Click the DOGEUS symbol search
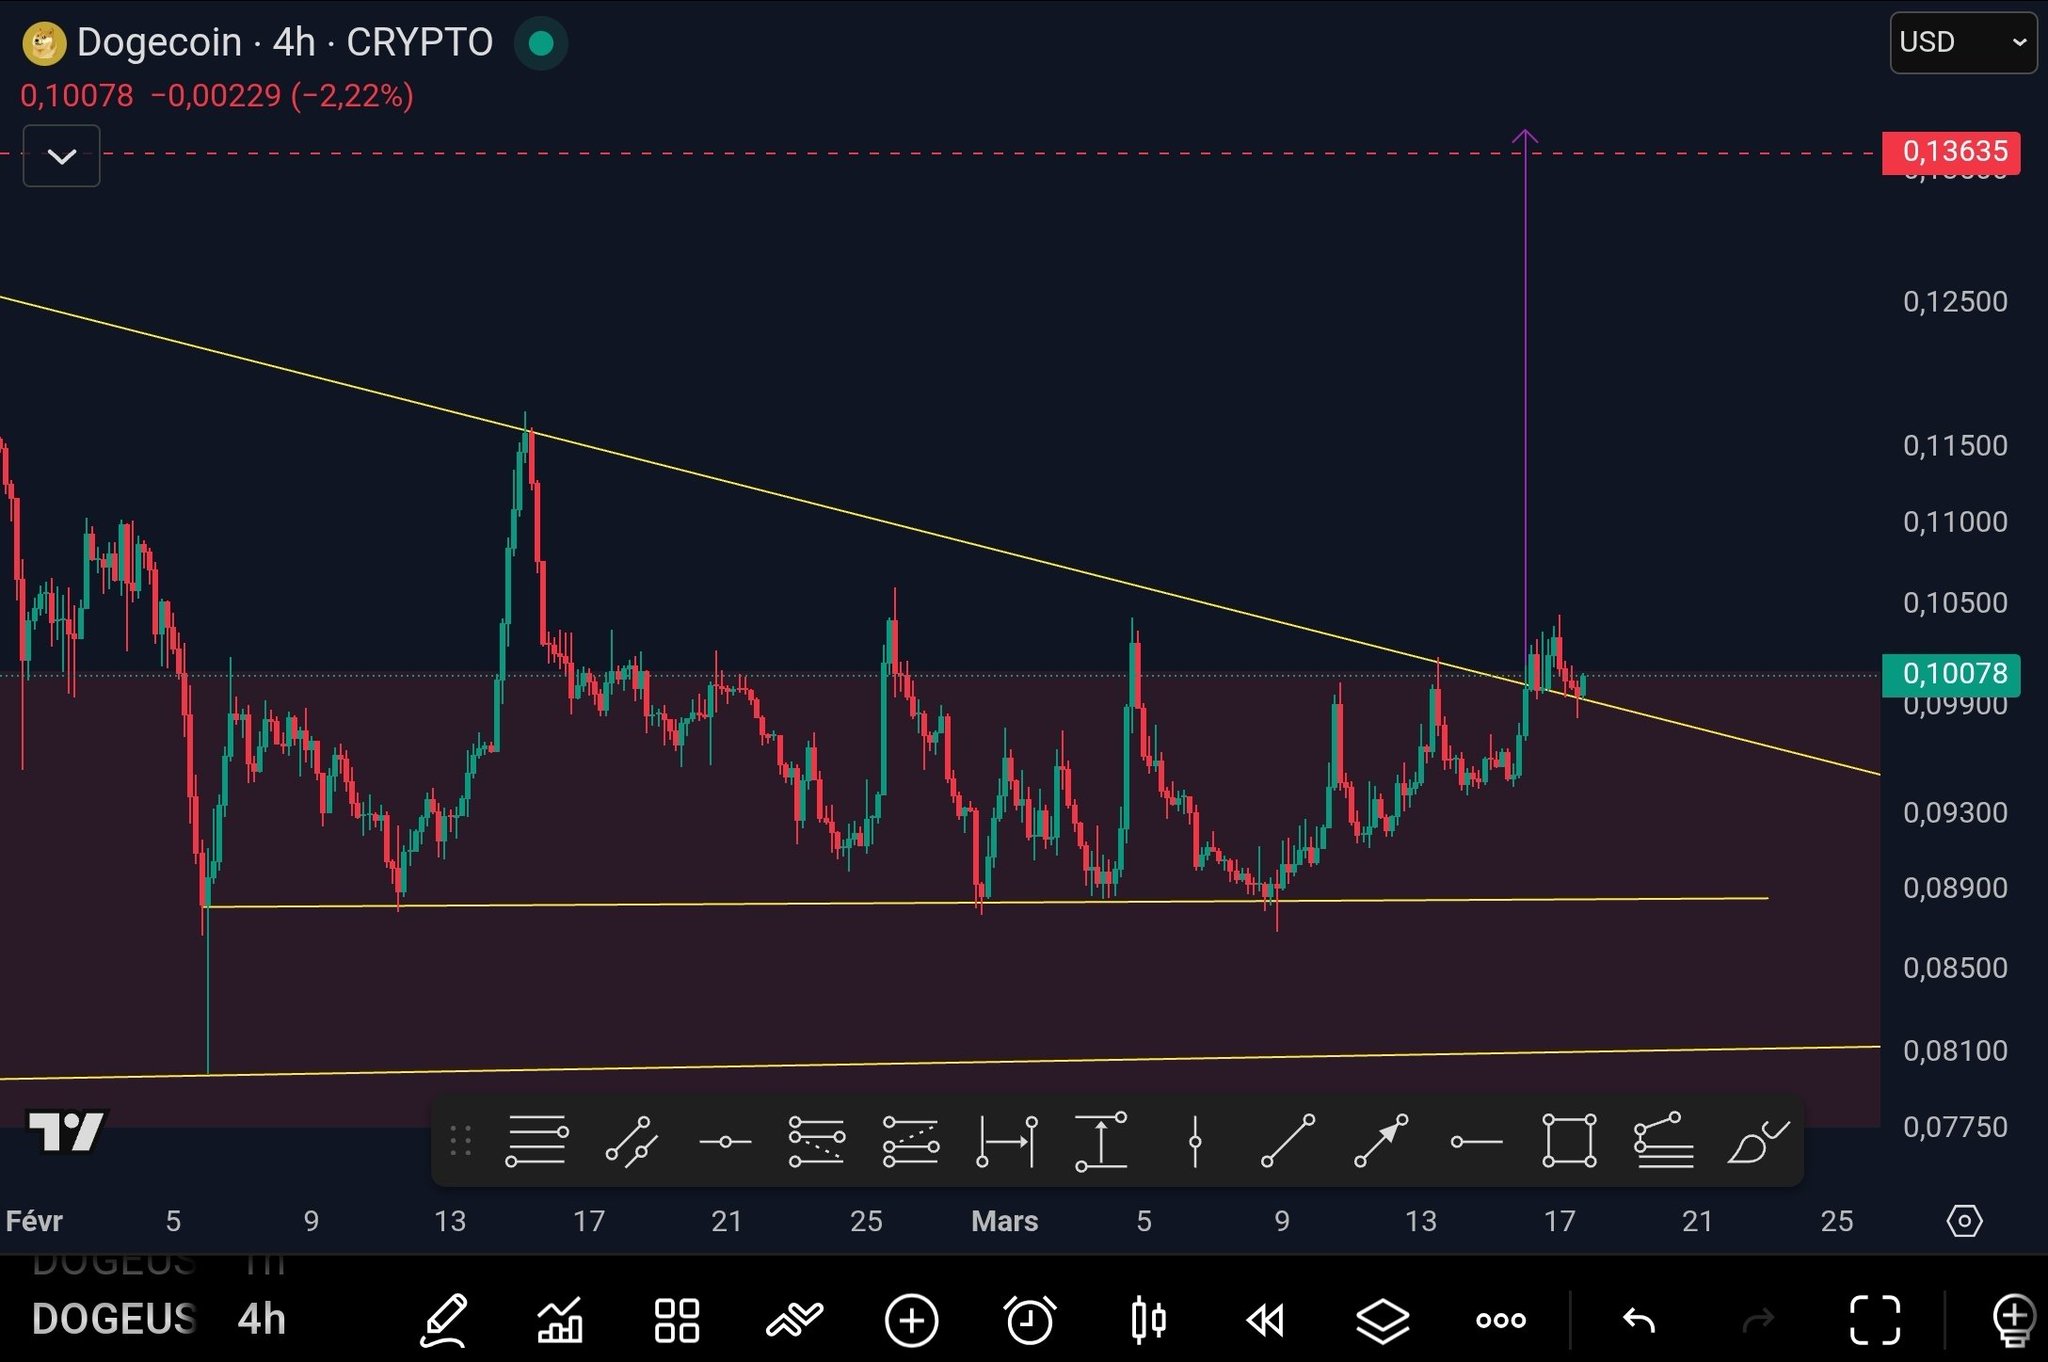Screen dimensions: 2048x1362 tap(113, 1320)
